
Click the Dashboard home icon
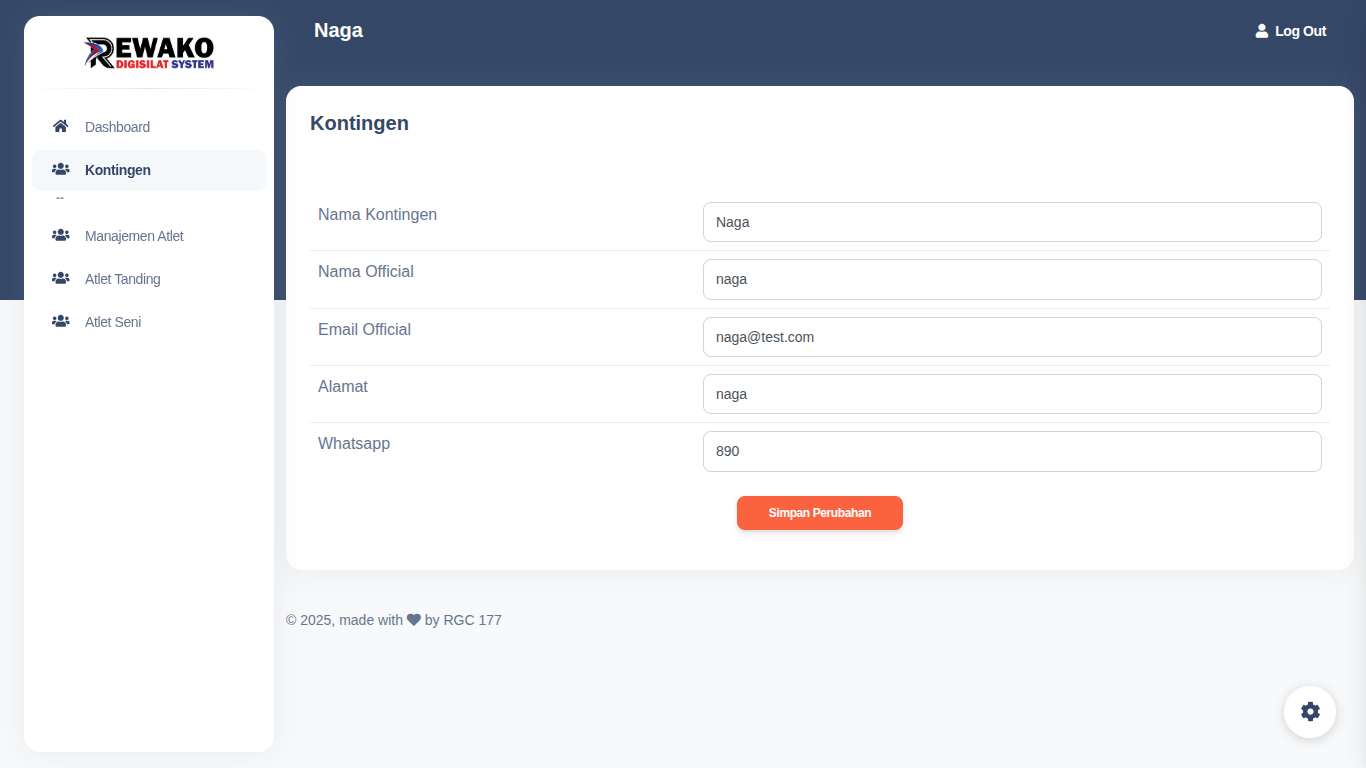[60, 126]
